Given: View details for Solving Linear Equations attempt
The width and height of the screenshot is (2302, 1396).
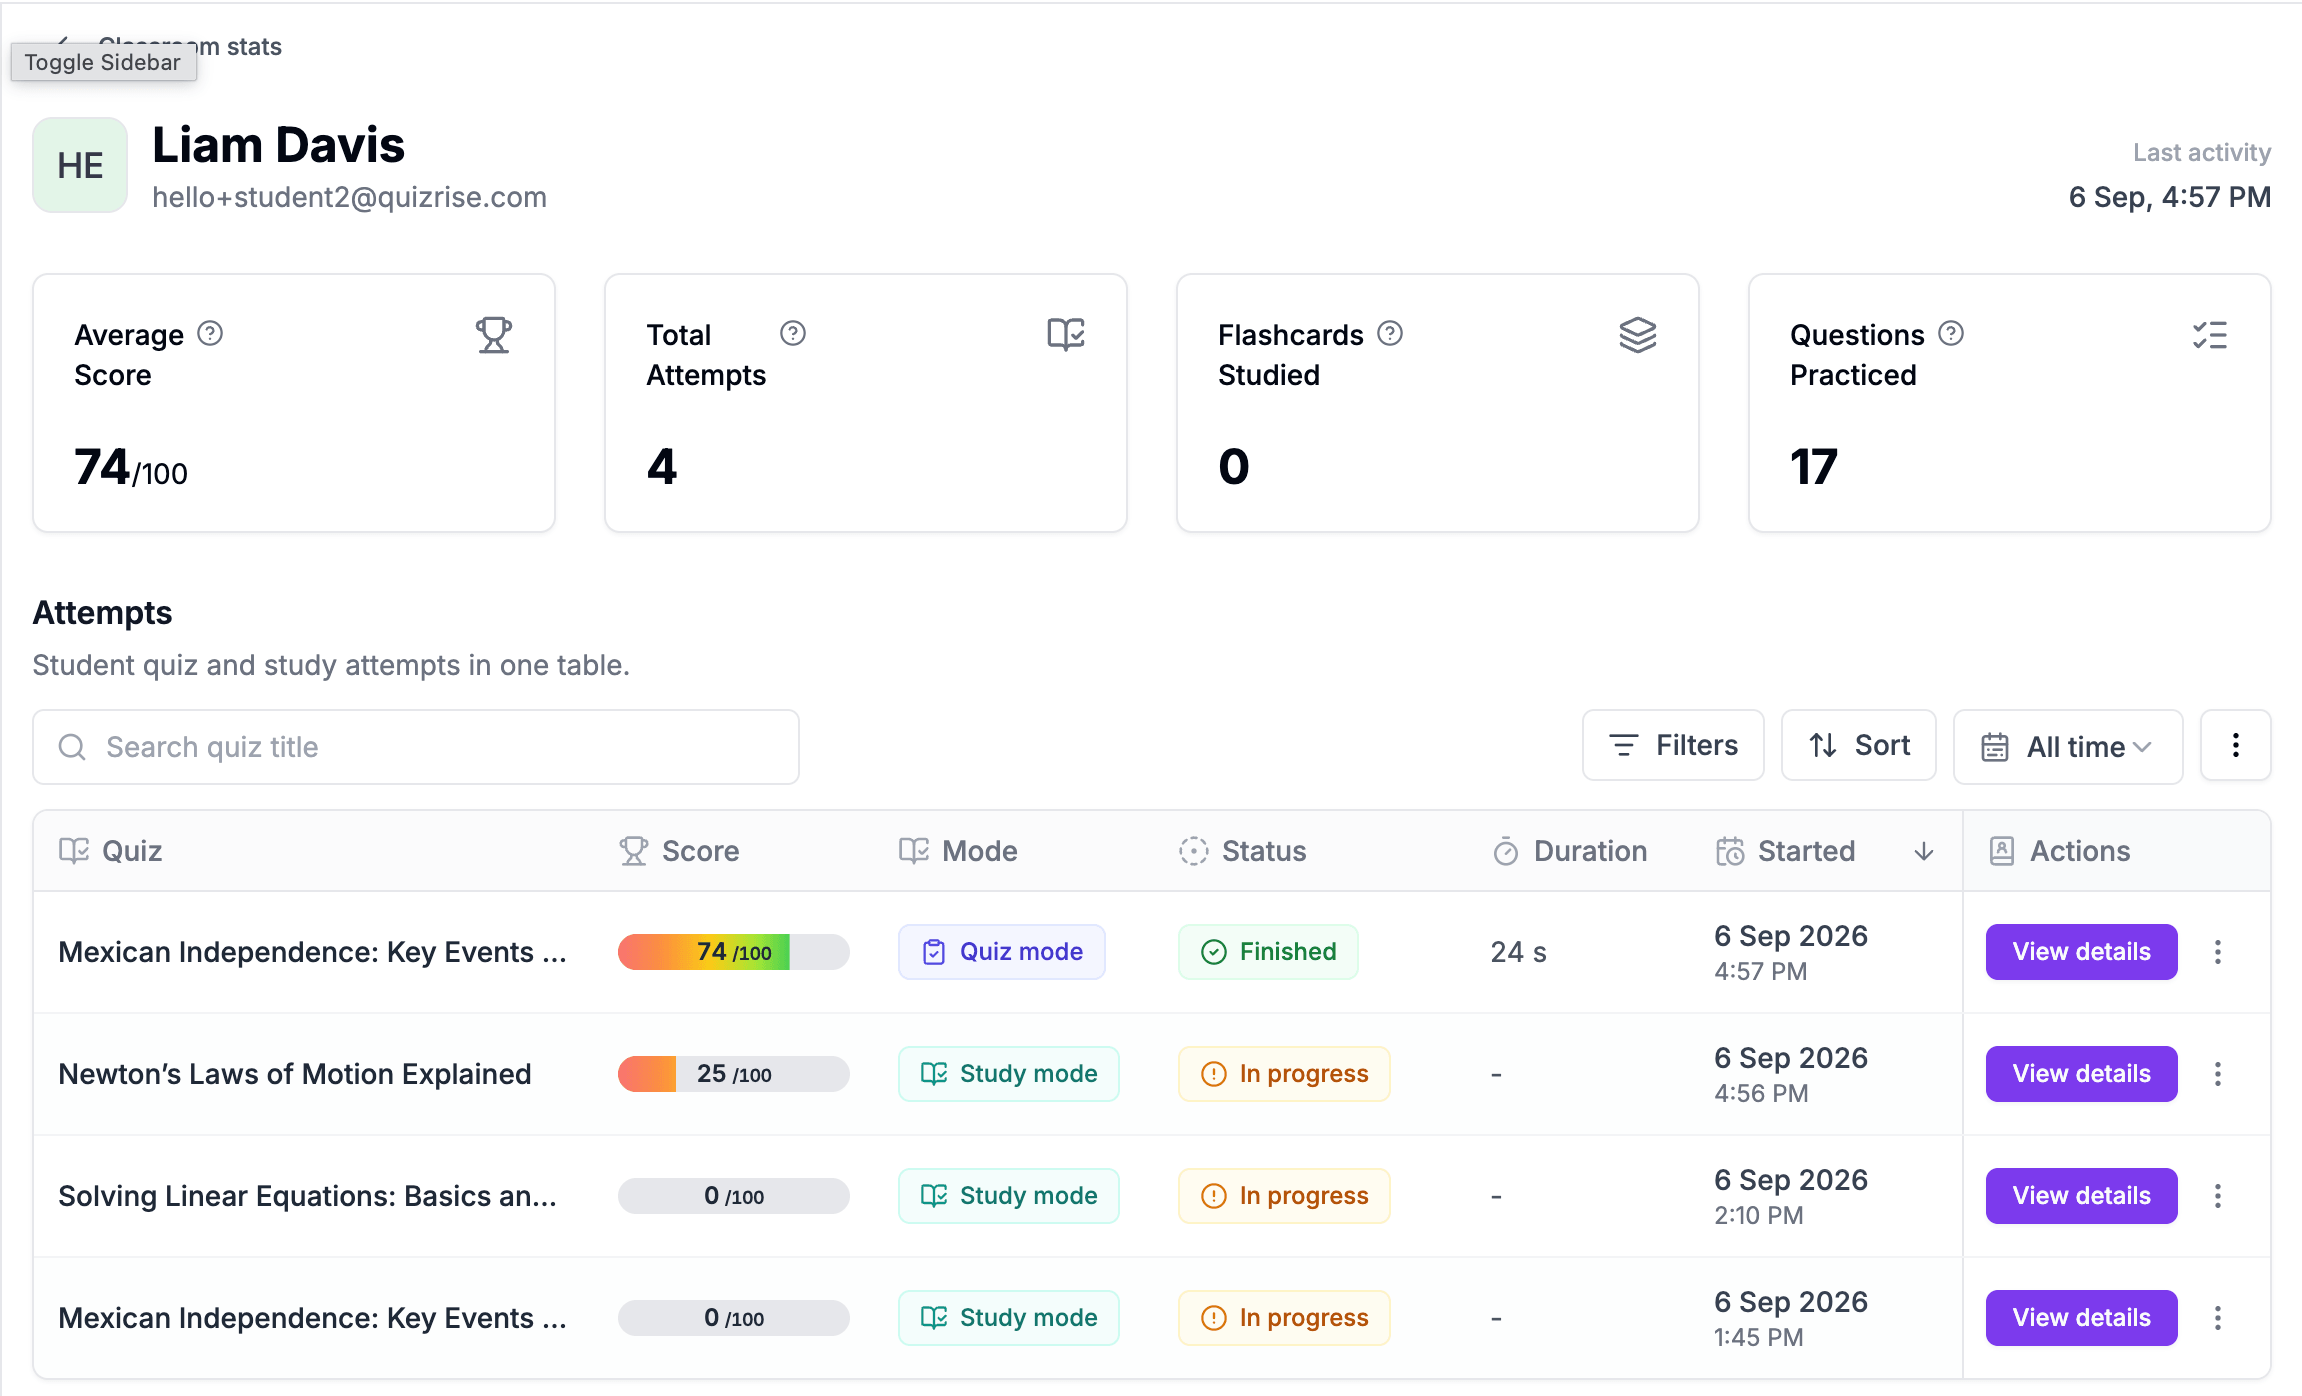Looking at the screenshot, I should 2081,1196.
